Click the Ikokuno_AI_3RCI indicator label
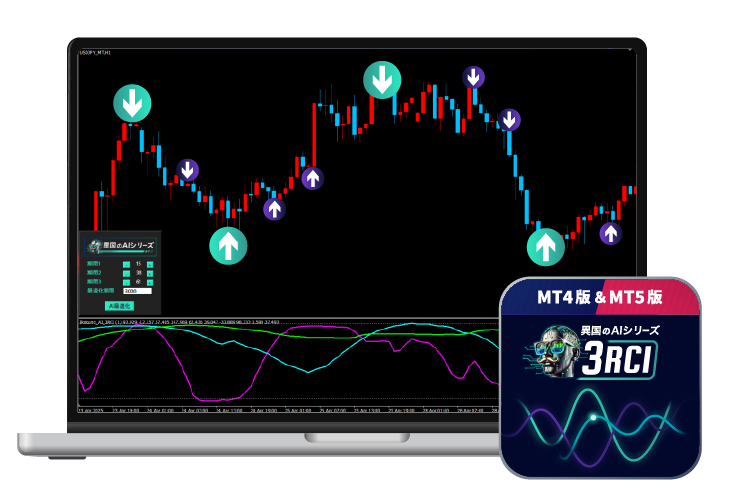This screenshot has width=739, height=499. click(x=180, y=322)
